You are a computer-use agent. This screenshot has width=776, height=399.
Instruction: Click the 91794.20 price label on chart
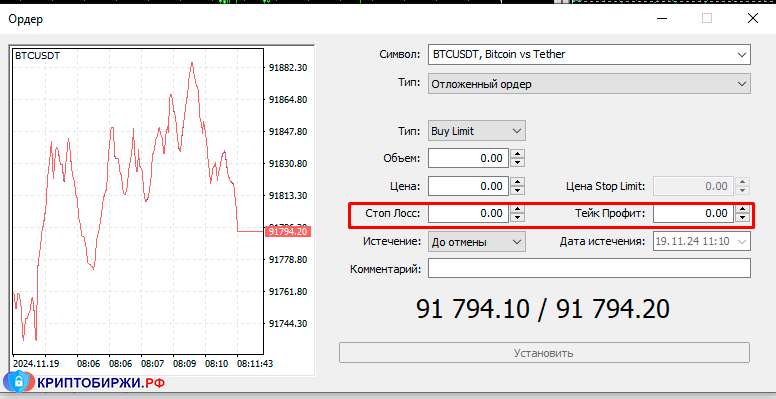click(288, 231)
